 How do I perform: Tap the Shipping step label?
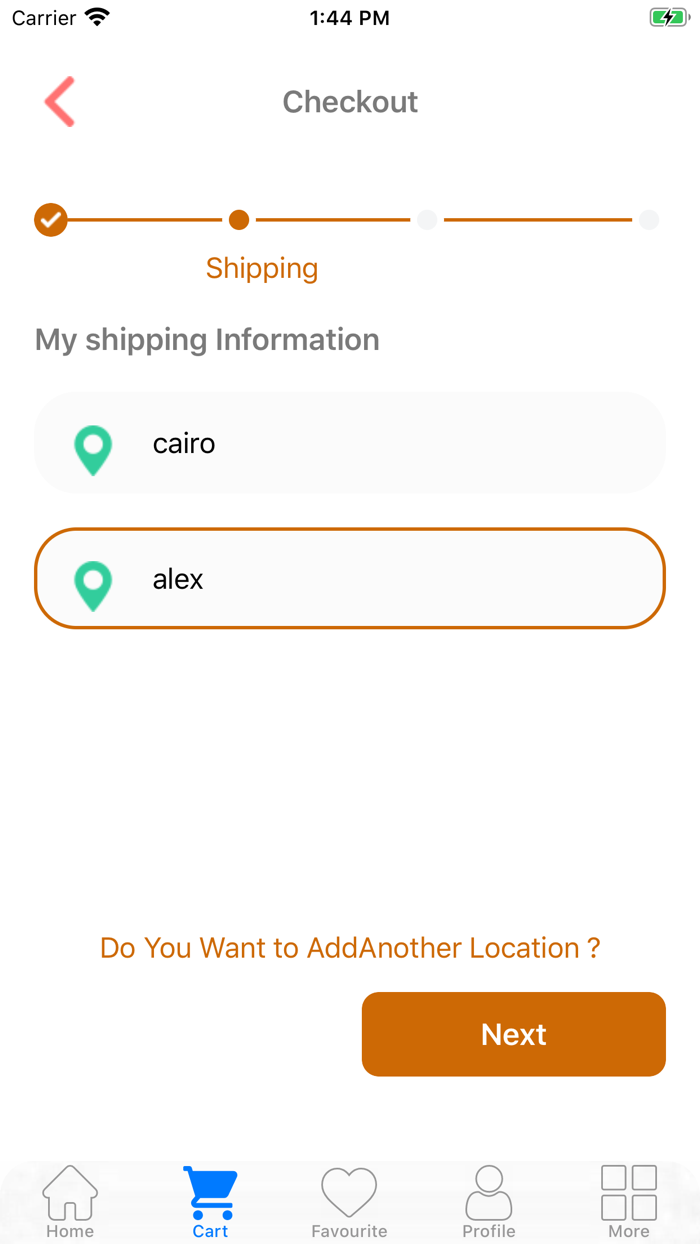262,268
